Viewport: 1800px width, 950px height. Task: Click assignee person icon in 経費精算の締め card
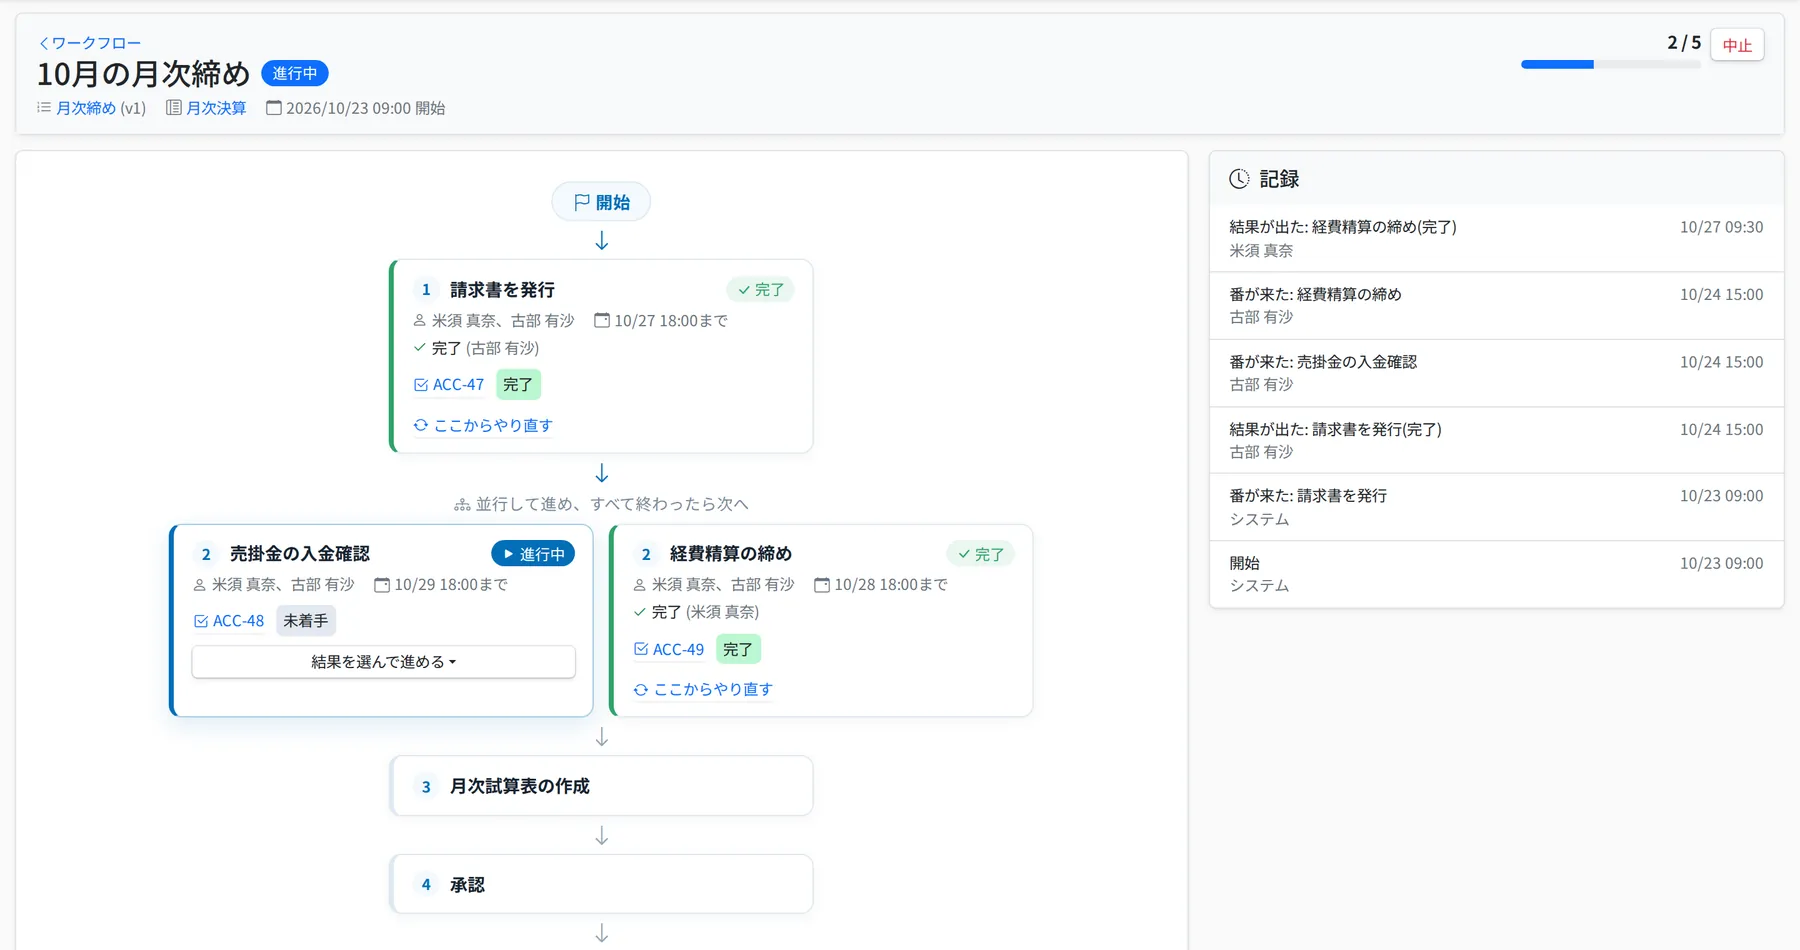(x=640, y=585)
